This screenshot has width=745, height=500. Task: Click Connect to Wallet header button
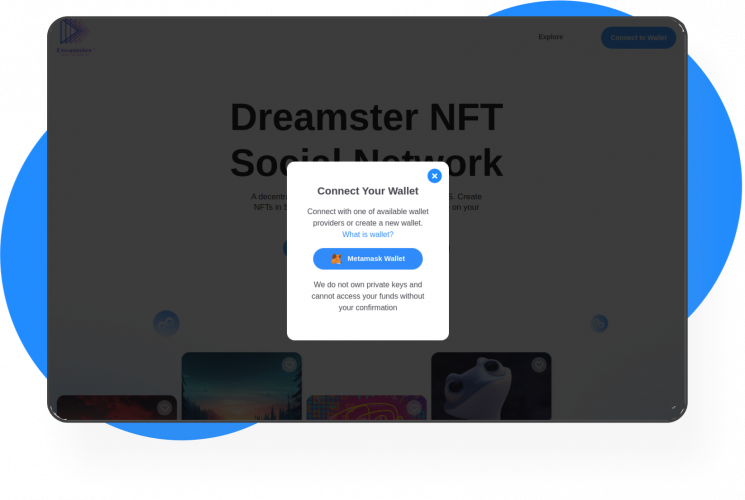pyautogui.click(x=638, y=38)
